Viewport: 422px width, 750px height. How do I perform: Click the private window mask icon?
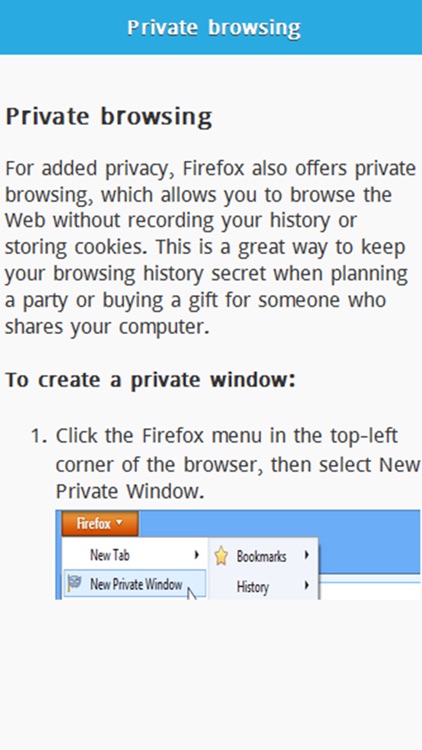(x=75, y=584)
